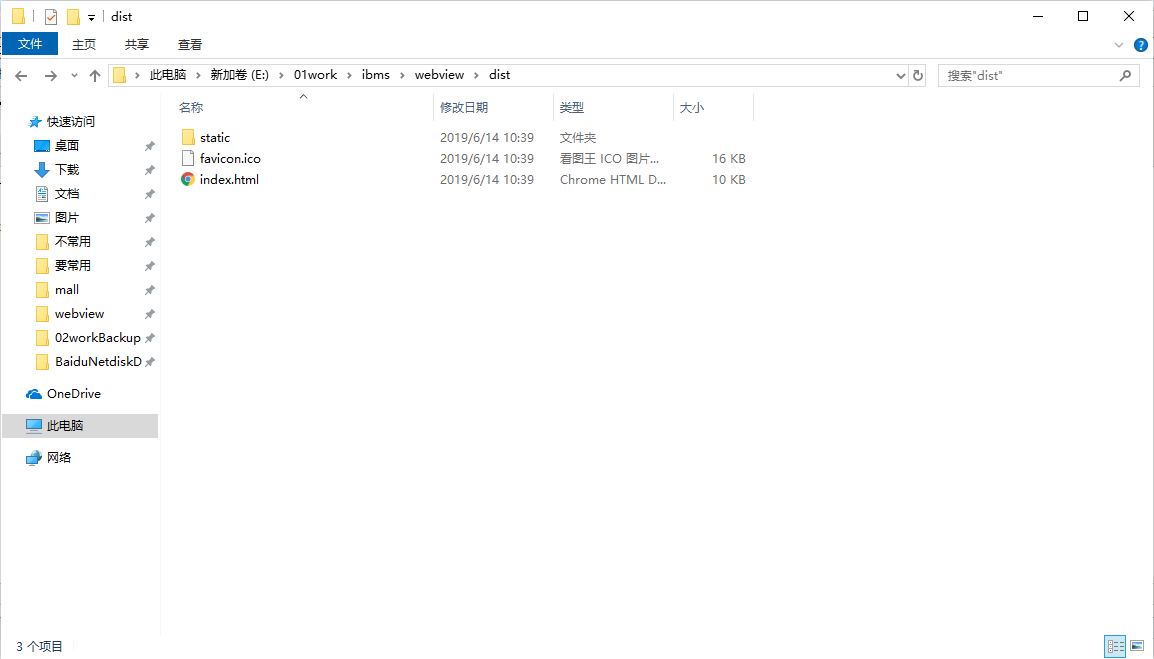Select the Details view icon in the status bar
The image size is (1154, 659).
click(x=1115, y=646)
